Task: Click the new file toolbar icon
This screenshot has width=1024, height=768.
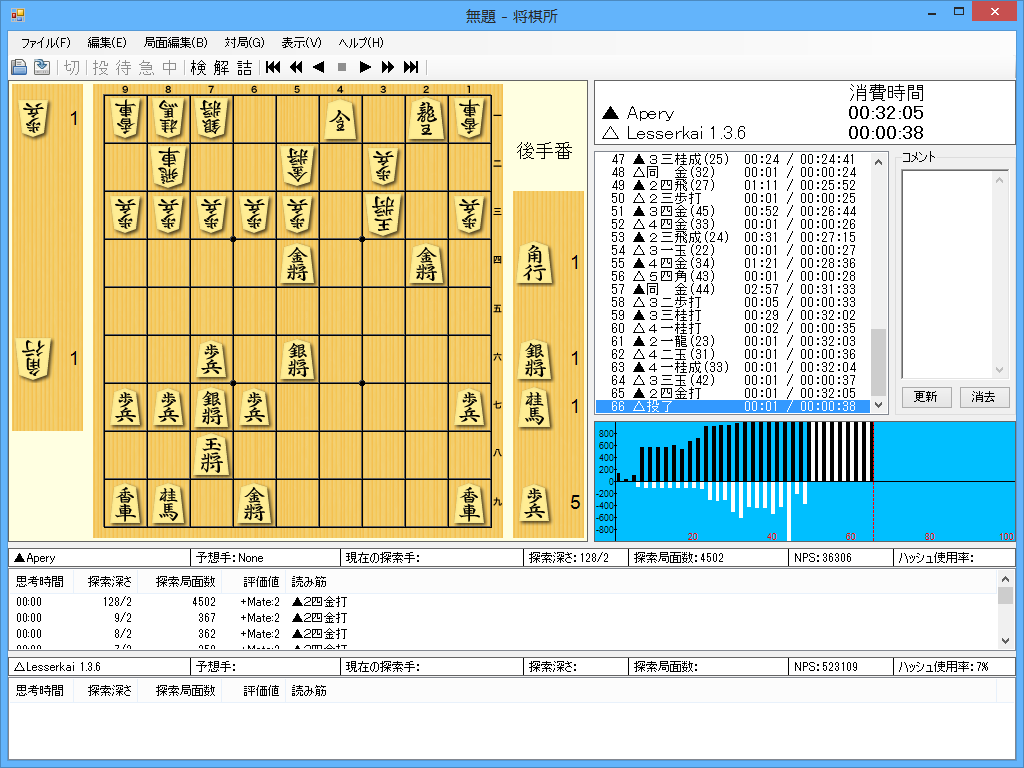Action: (20, 67)
